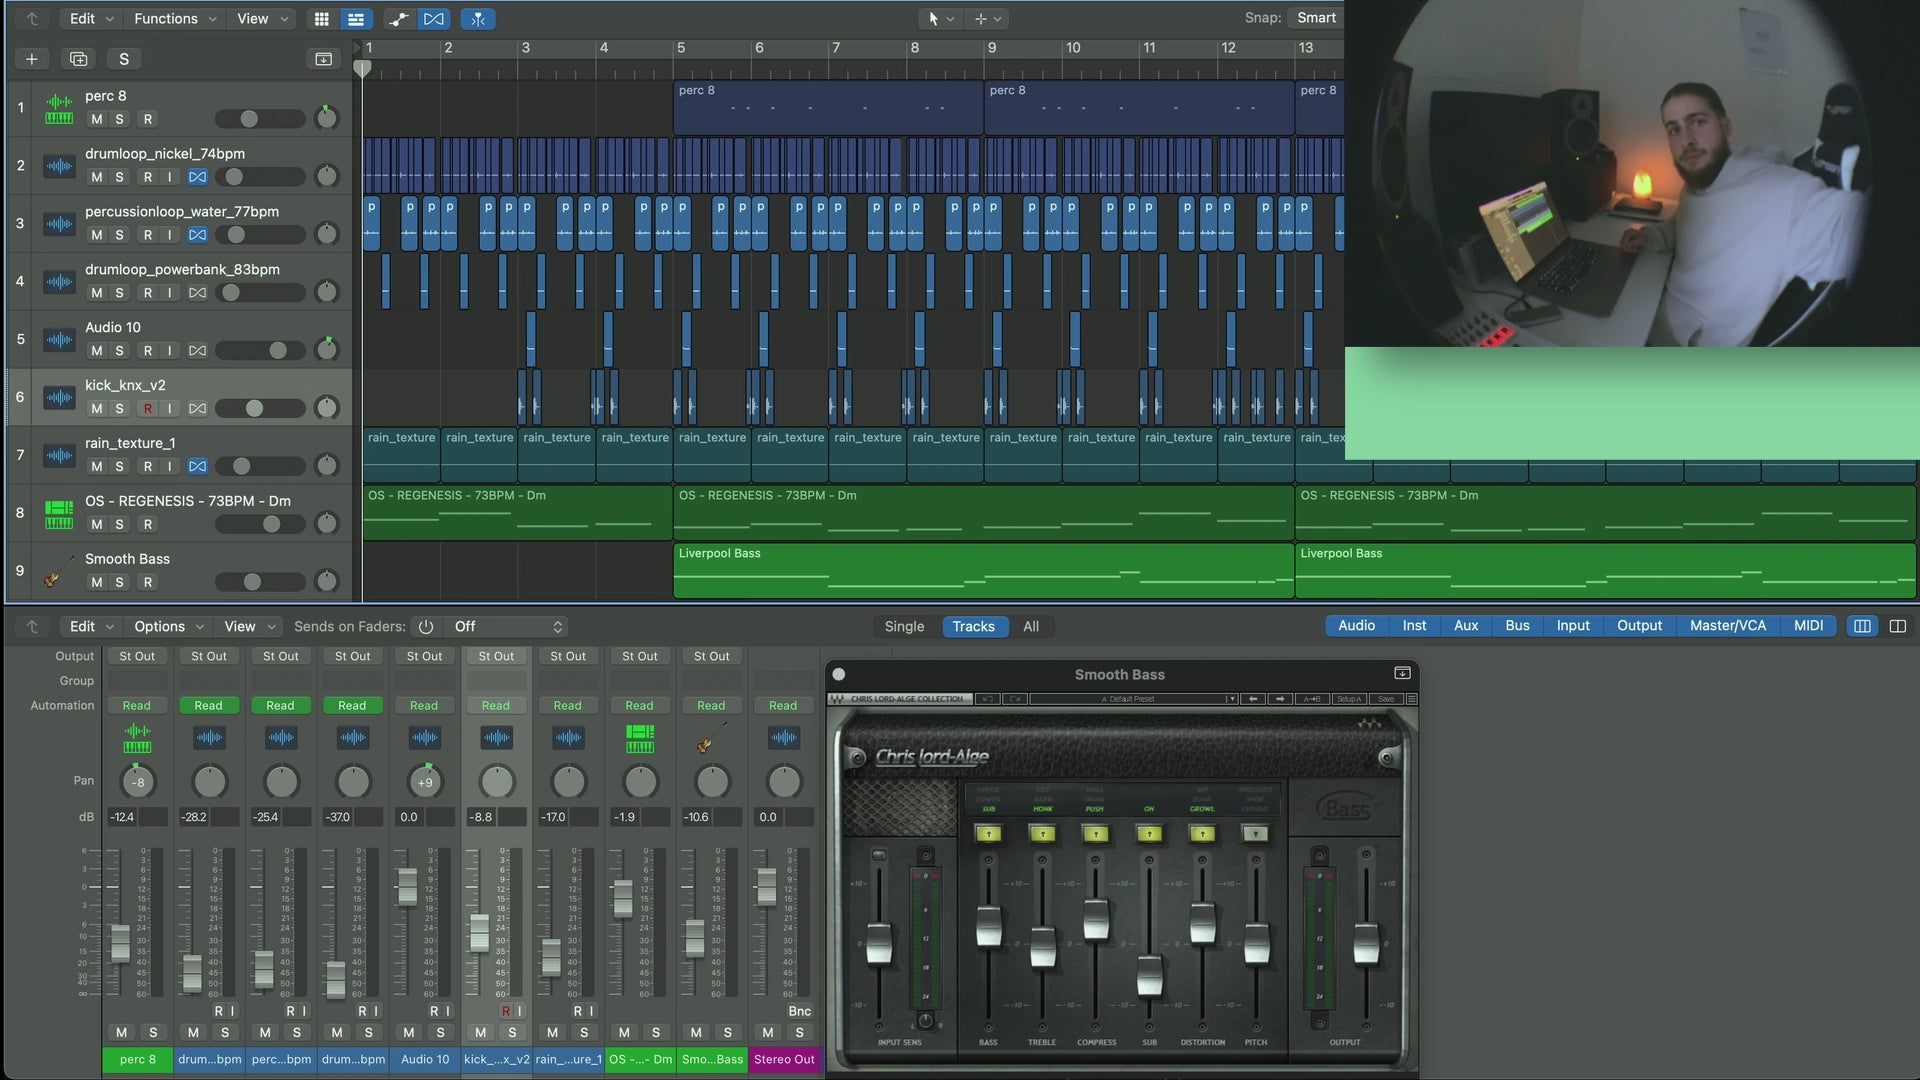This screenshot has width=1920, height=1080.
Task: Click the wide channel strips icon
Action: 1898,626
